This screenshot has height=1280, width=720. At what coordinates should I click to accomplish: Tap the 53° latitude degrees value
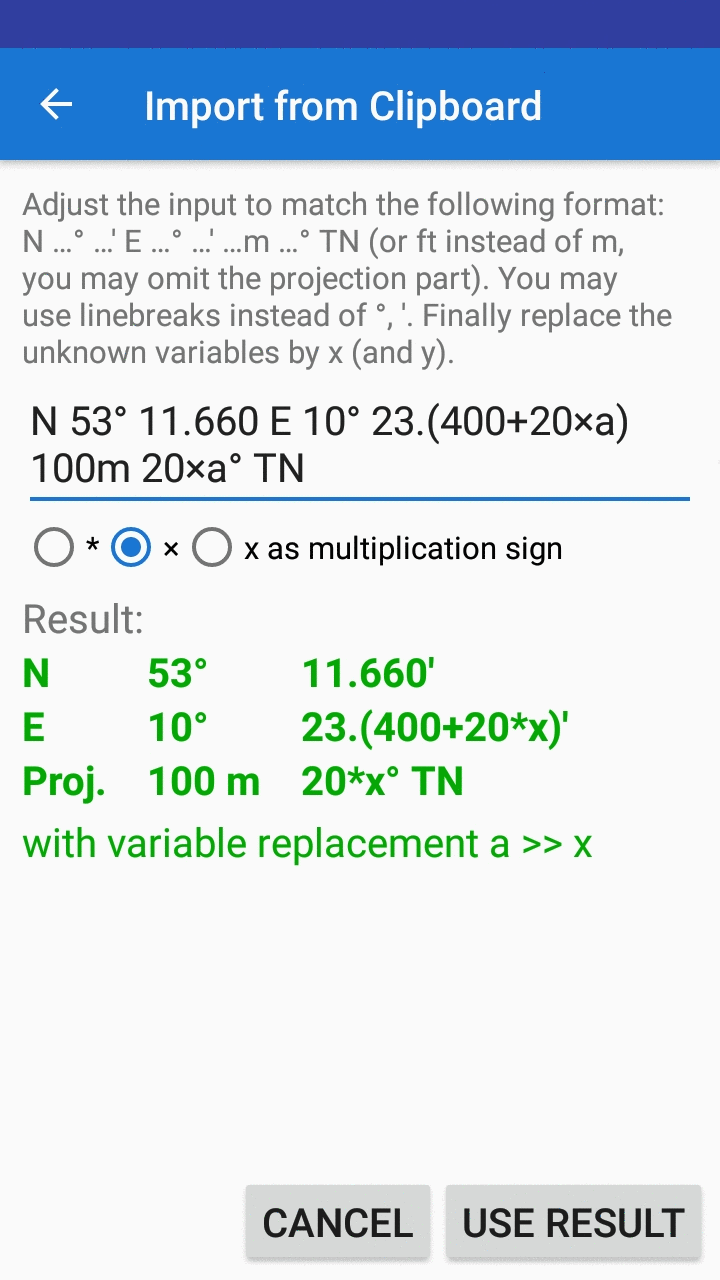(178, 674)
